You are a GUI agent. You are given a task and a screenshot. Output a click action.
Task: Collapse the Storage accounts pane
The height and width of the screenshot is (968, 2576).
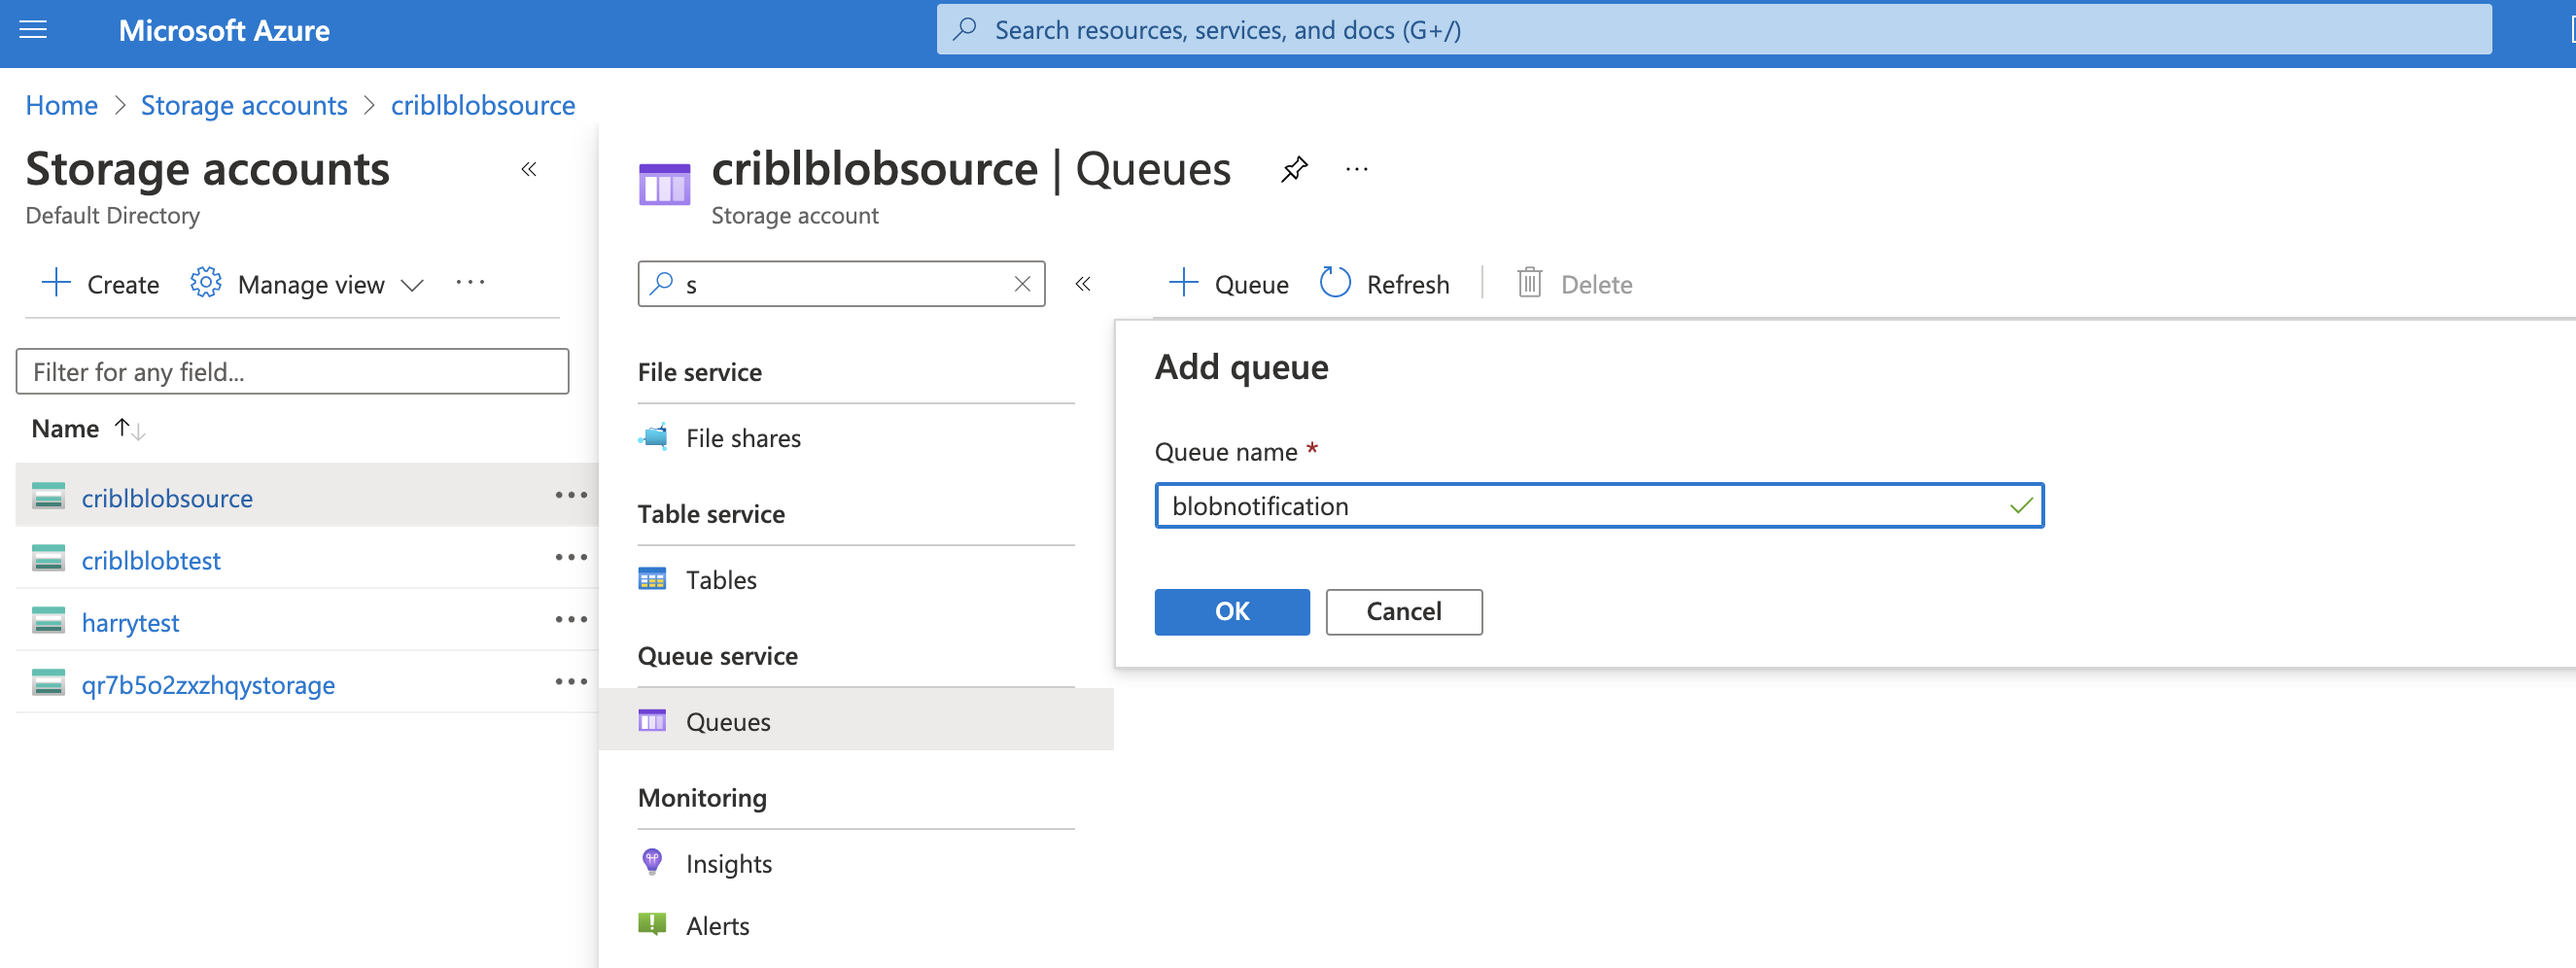click(529, 169)
